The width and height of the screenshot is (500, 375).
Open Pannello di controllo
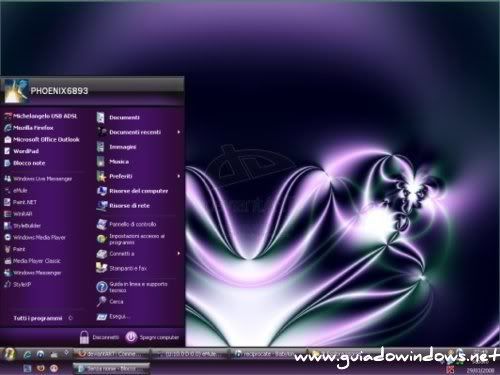coord(126,224)
